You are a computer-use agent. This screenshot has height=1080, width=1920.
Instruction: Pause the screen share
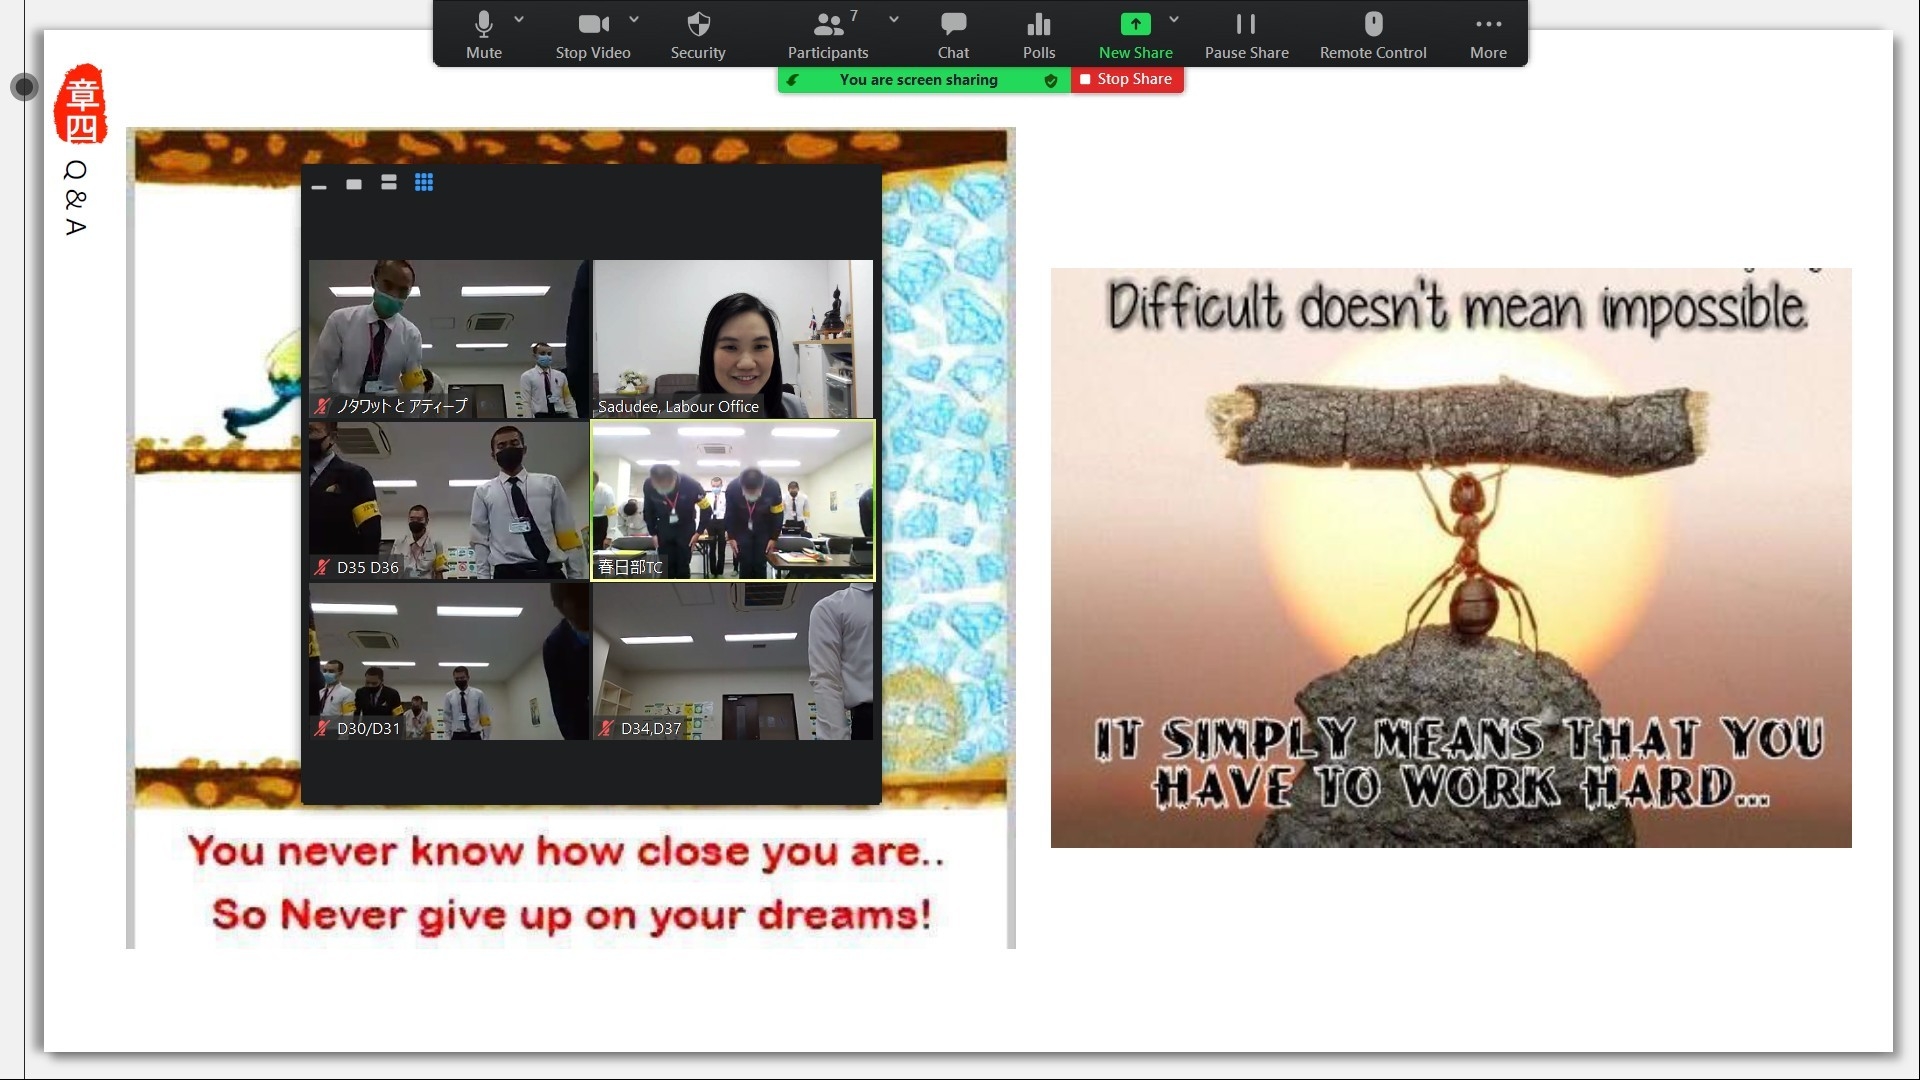coord(1246,34)
